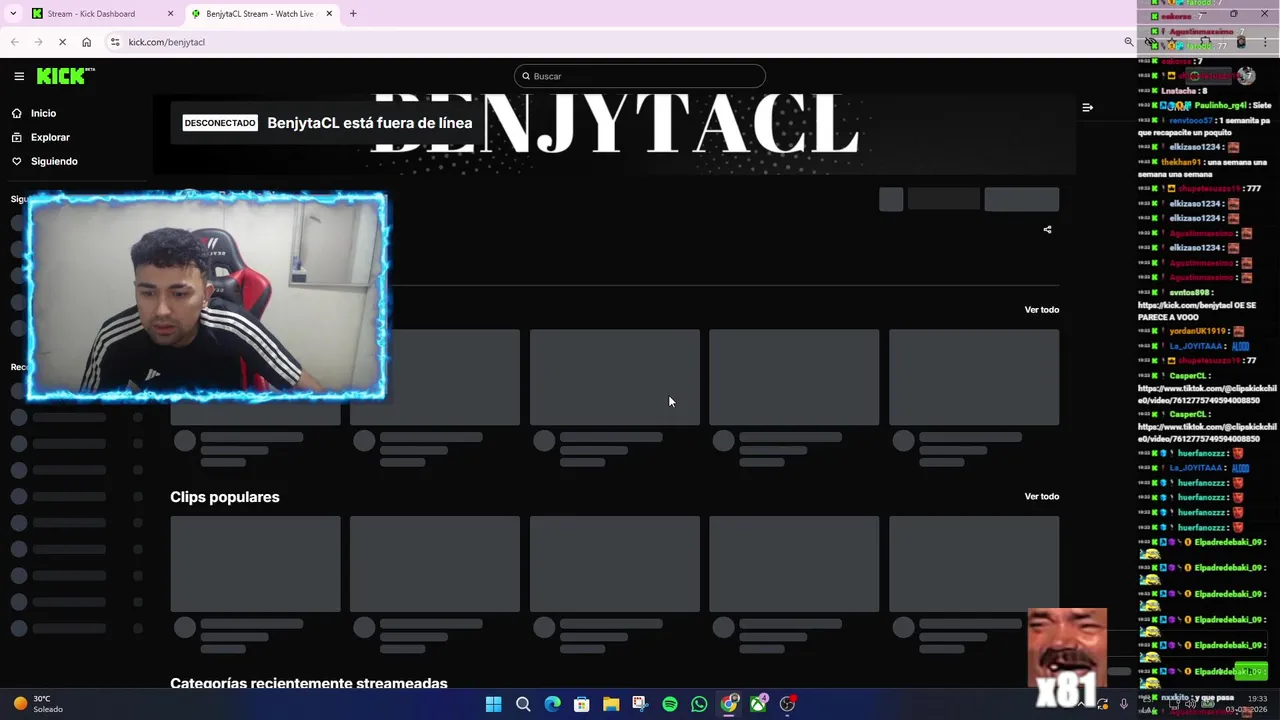The width and height of the screenshot is (1280, 720).
Task: Click the browser home button
Action: coord(87,42)
